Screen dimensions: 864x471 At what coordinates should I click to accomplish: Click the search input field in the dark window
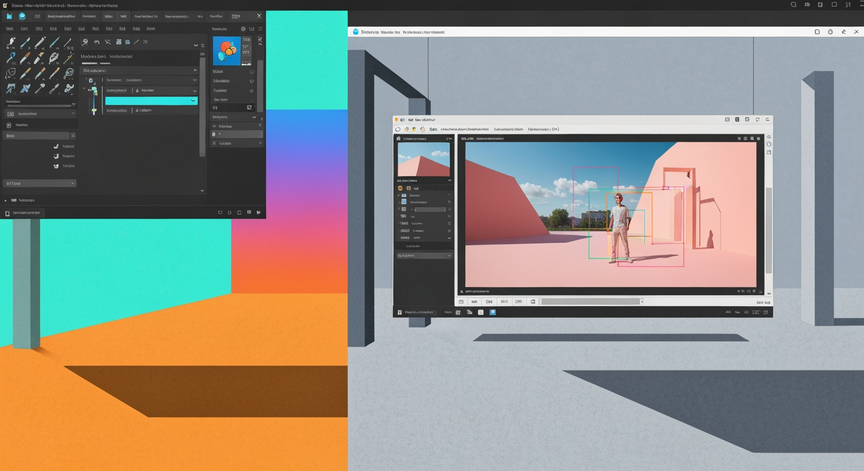click(36, 136)
